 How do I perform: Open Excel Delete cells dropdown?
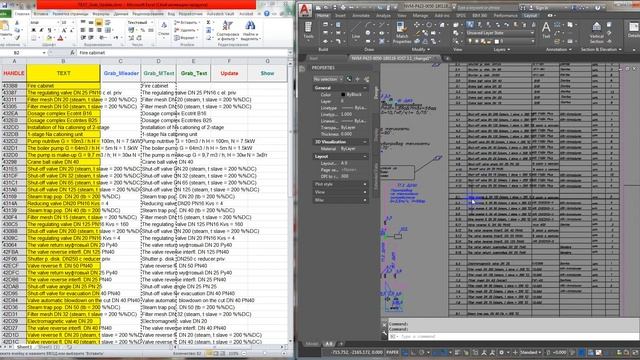(198, 30)
